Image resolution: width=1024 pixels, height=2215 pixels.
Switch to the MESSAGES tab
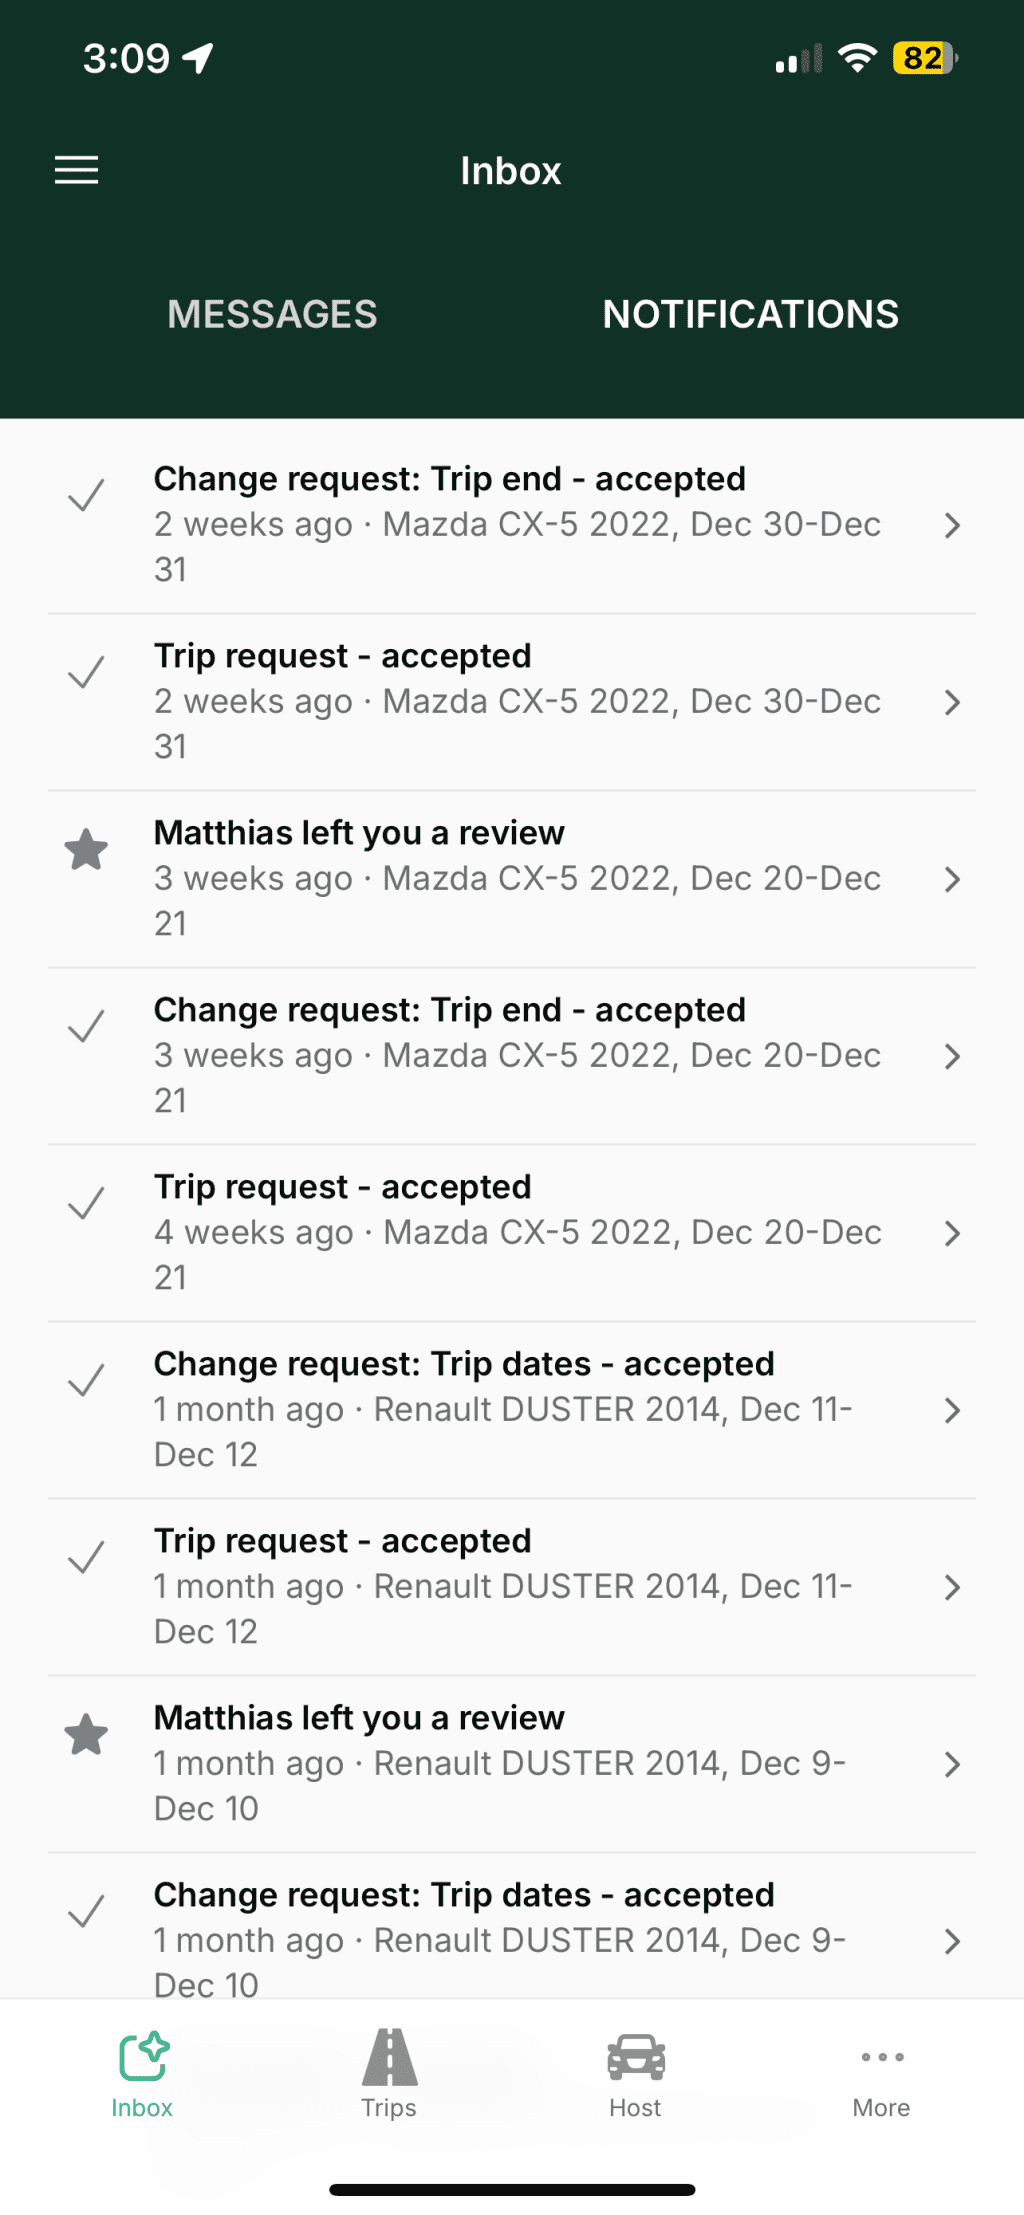(x=272, y=314)
